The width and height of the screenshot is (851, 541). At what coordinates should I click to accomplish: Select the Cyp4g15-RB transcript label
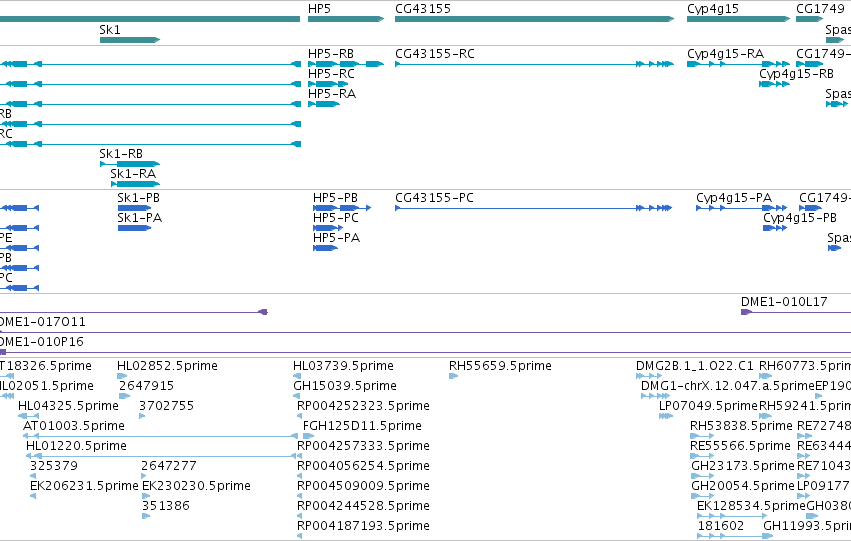click(x=796, y=74)
